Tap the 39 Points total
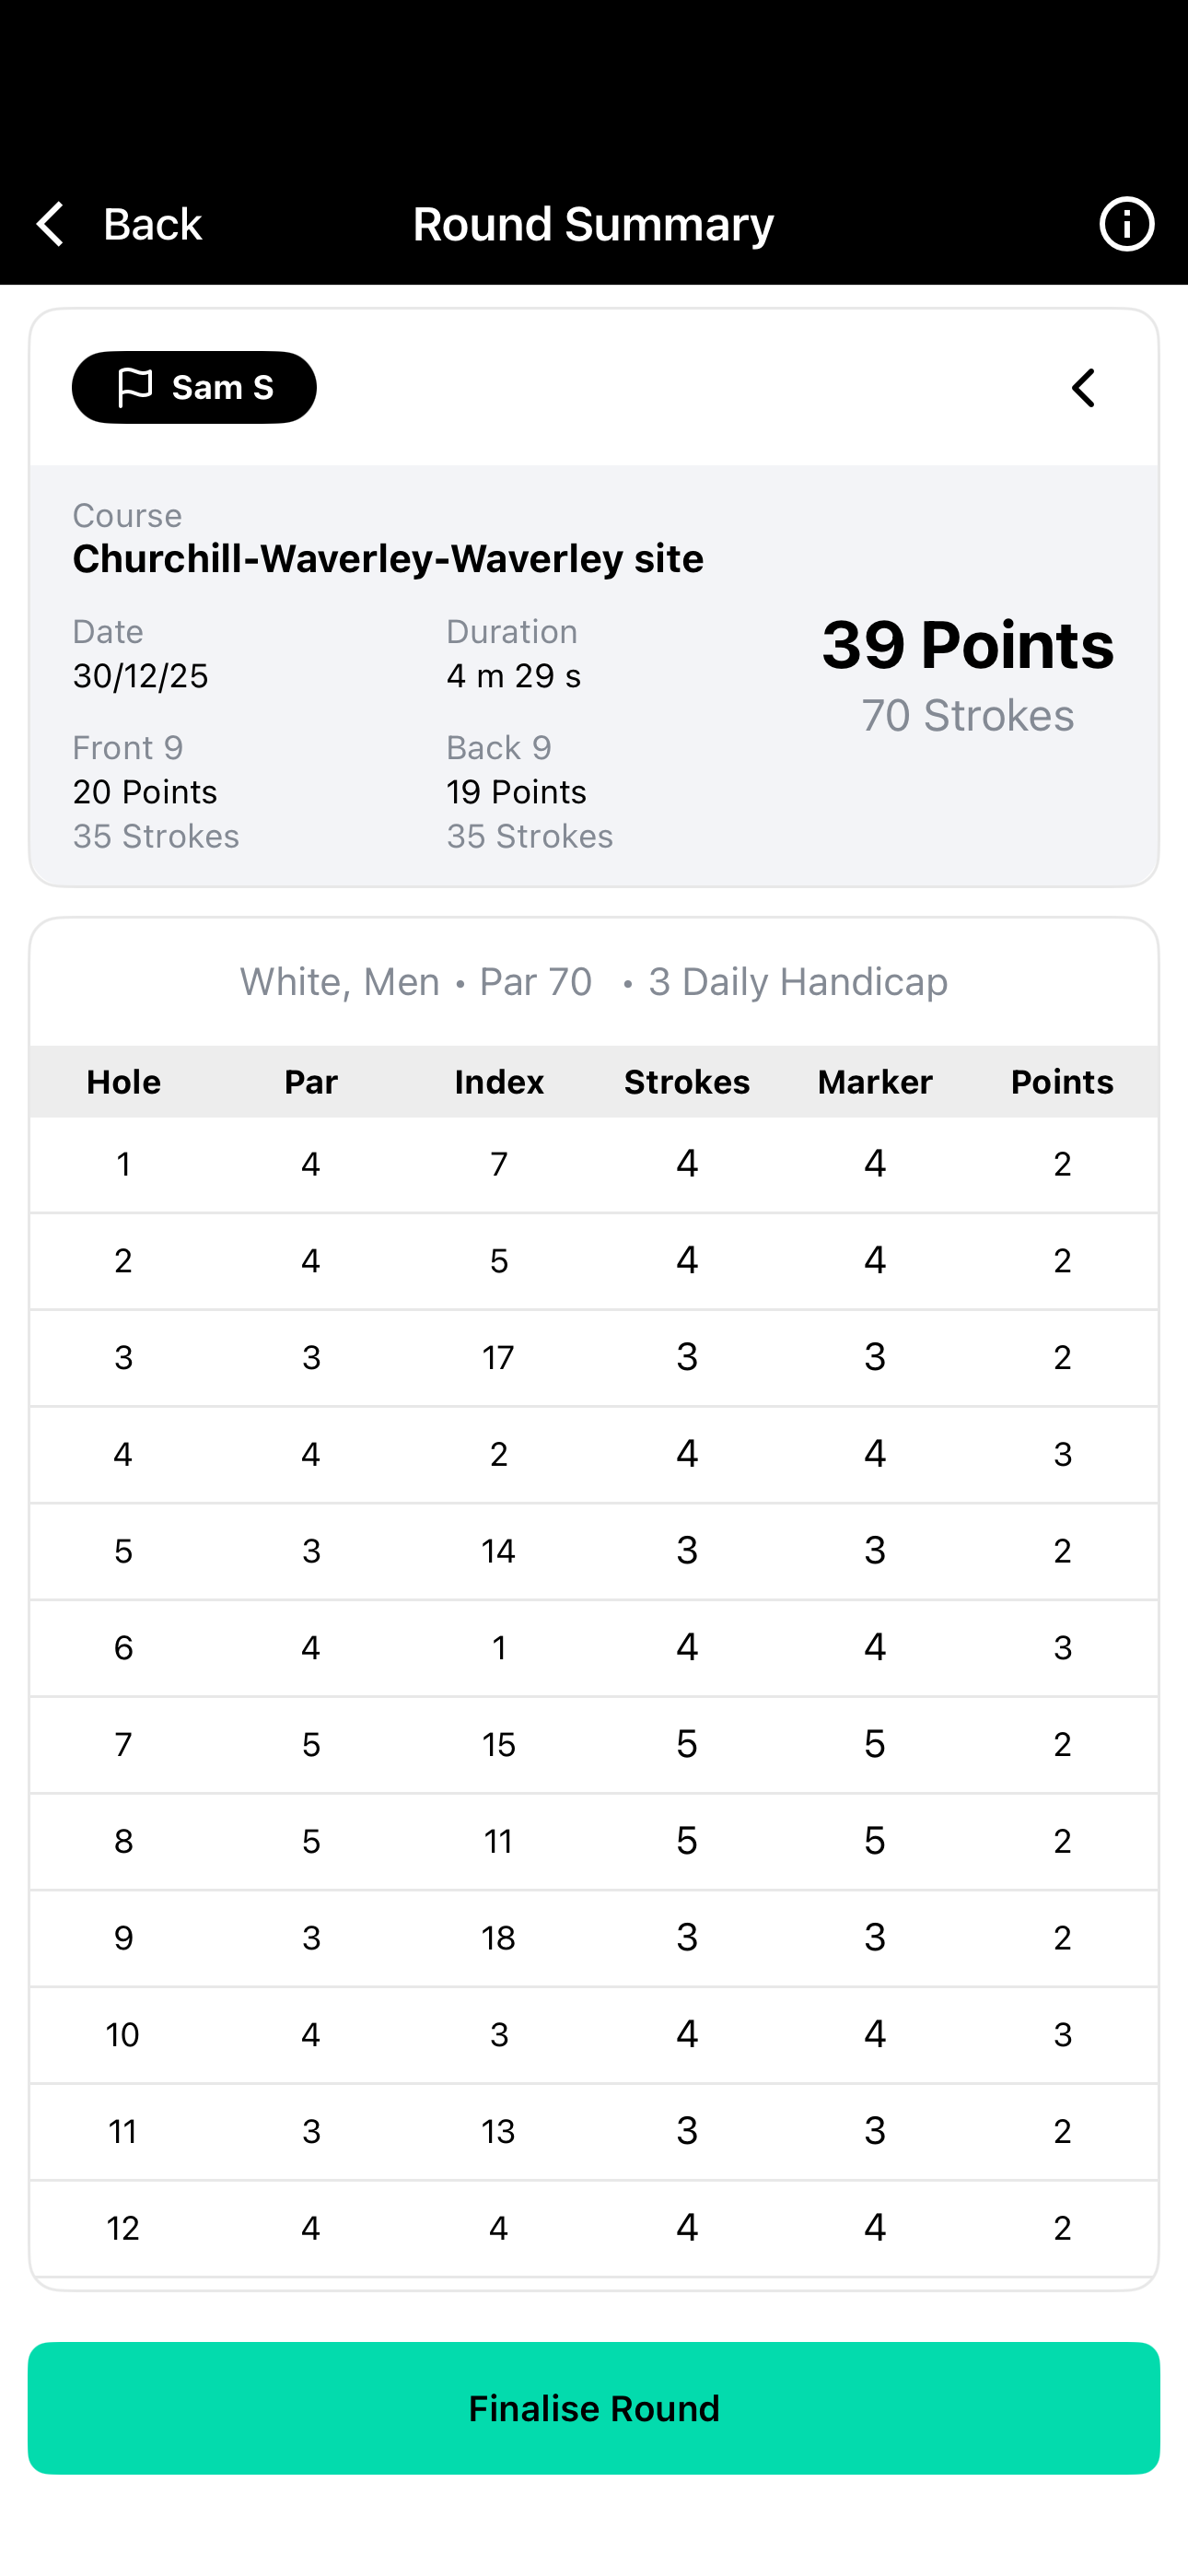The image size is (1188, 2576). click(x=967, y=644)
